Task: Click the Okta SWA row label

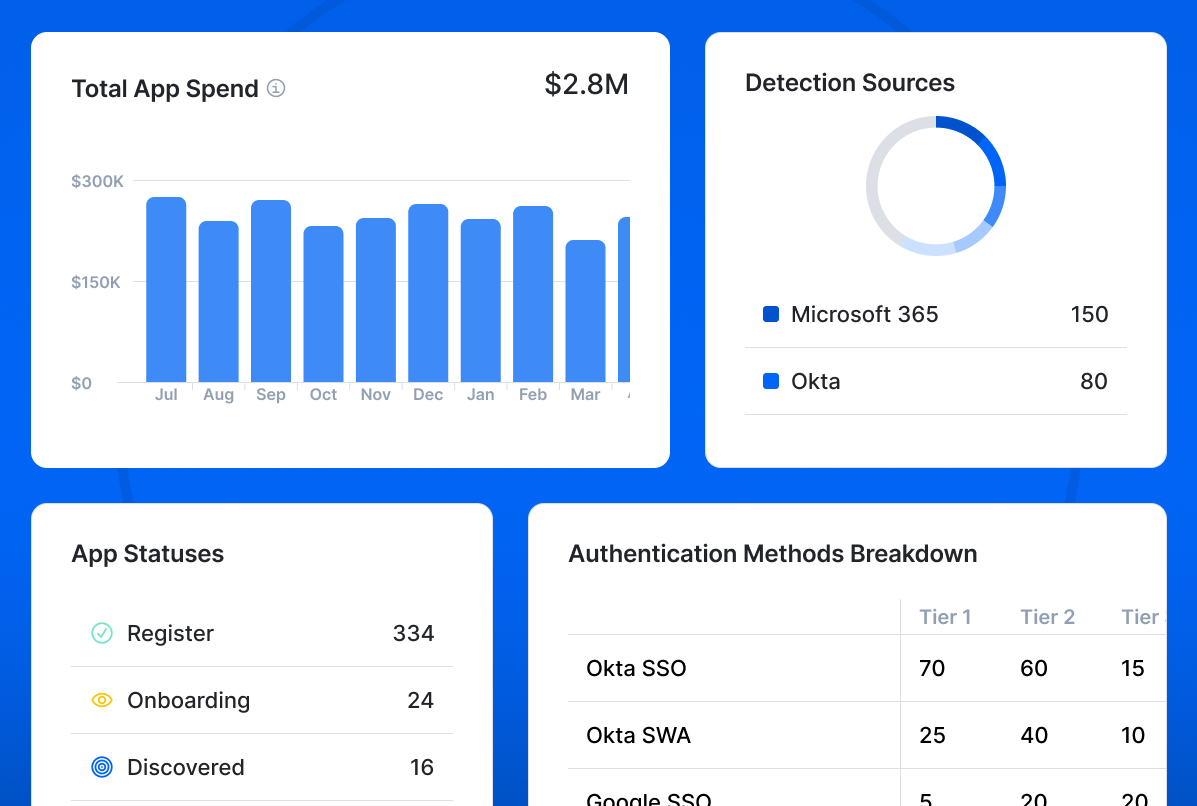Action: (638, 735)
